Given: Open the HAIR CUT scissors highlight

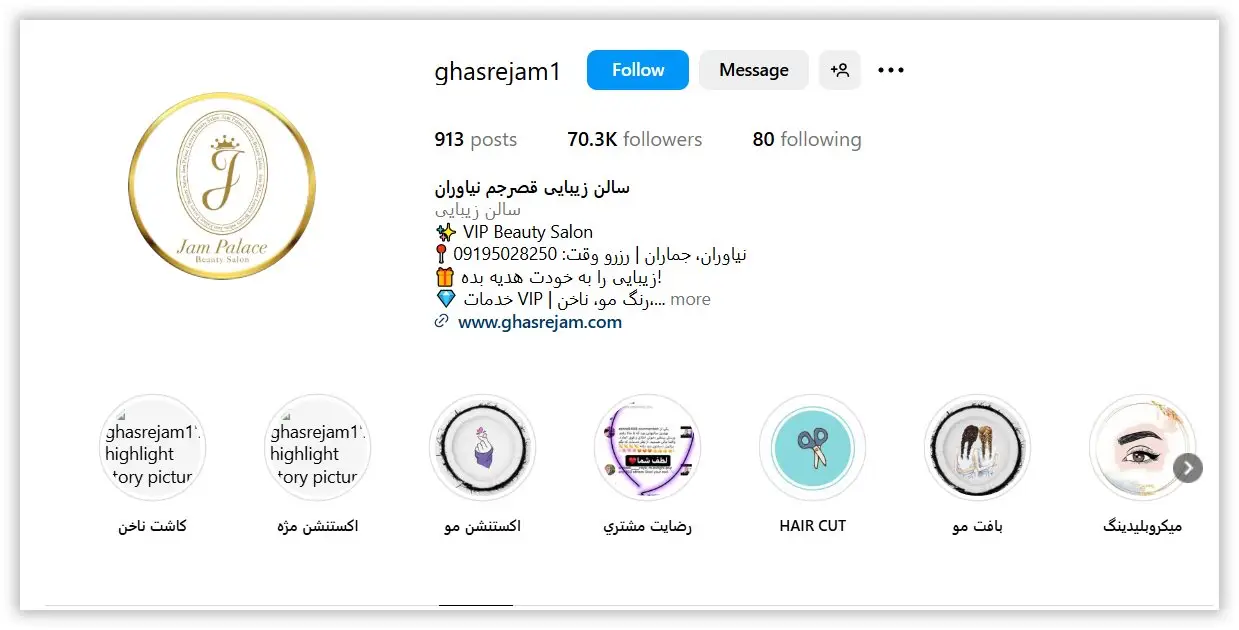Looking at the screenshot, I should point(812,448).
